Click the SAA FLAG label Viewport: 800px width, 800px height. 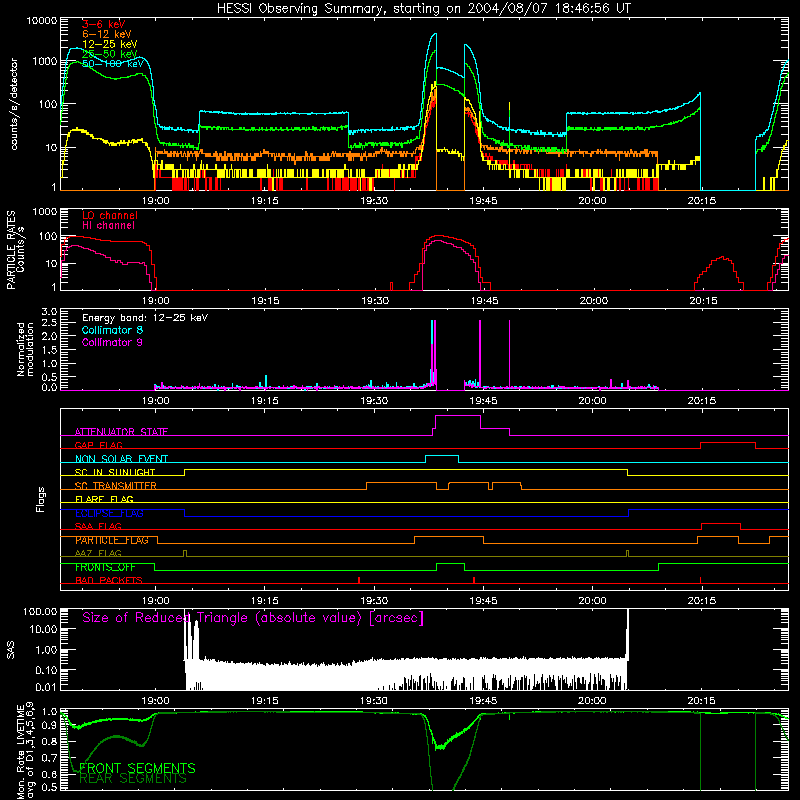pyautogui.click(x=98, y=526)
